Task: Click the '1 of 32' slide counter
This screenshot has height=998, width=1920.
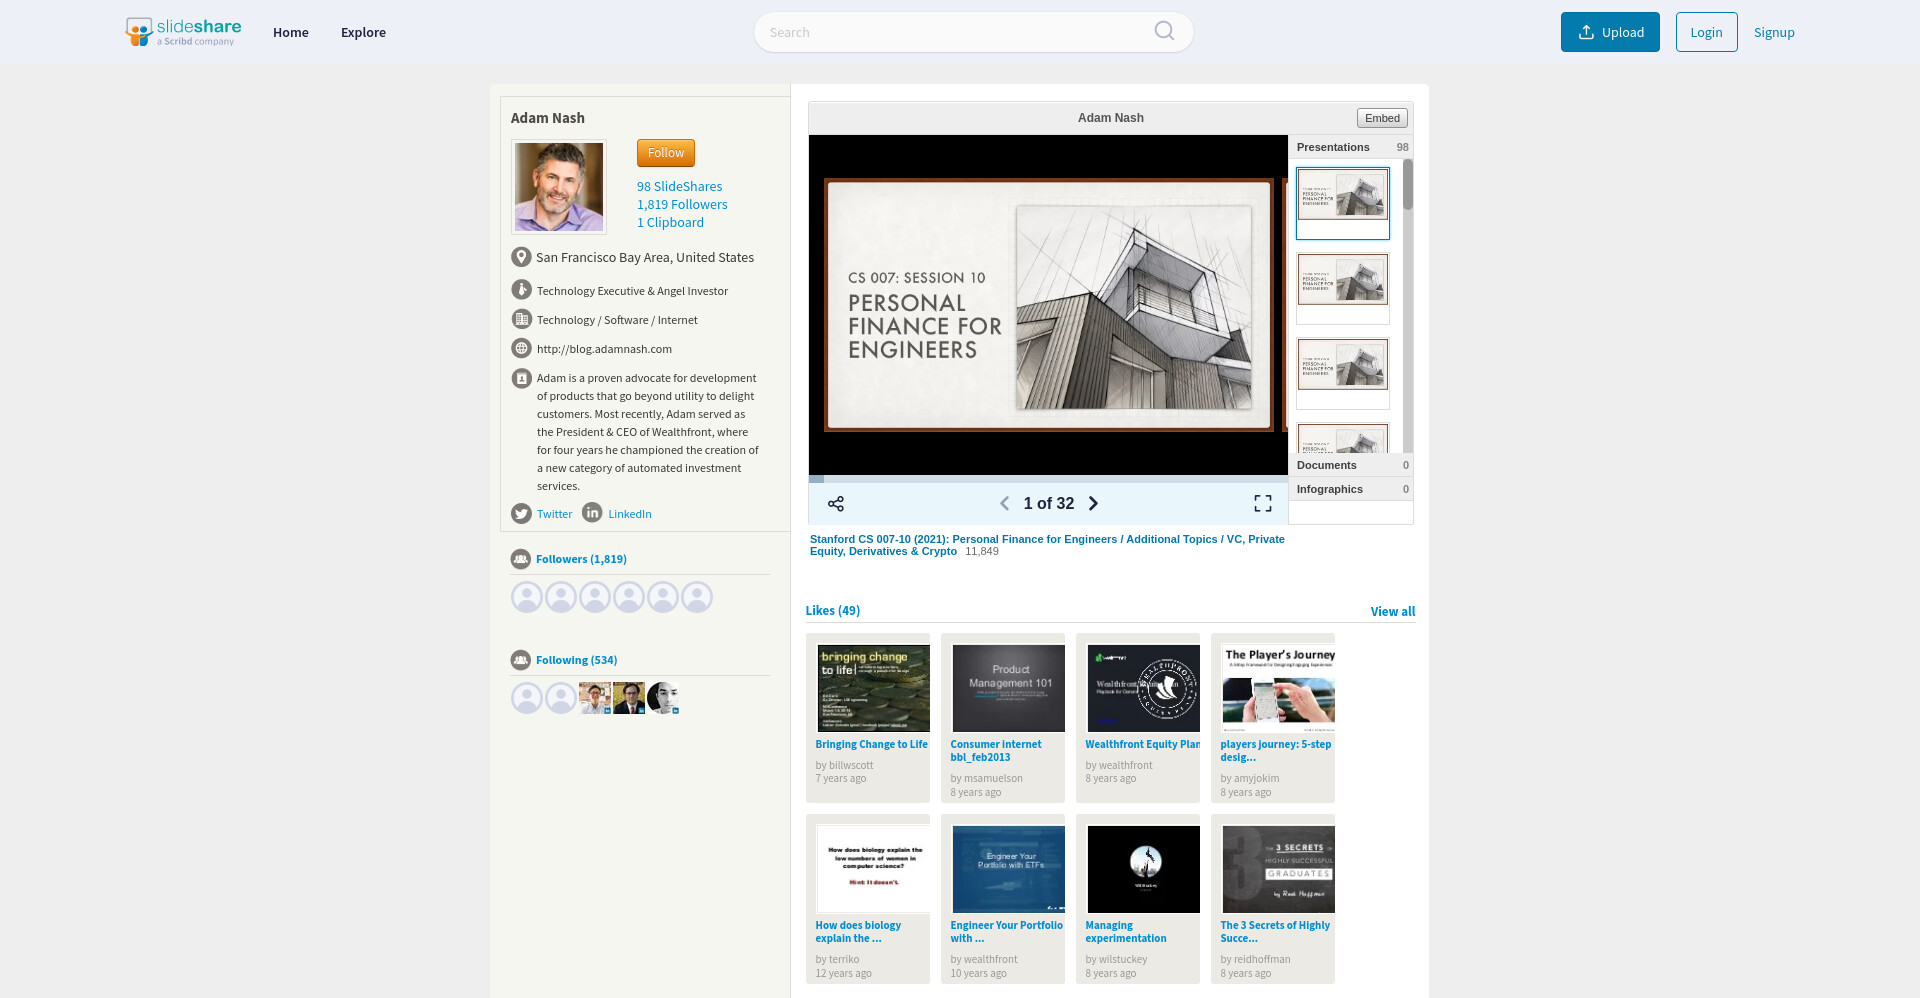Action: [x=1048, y=504]
